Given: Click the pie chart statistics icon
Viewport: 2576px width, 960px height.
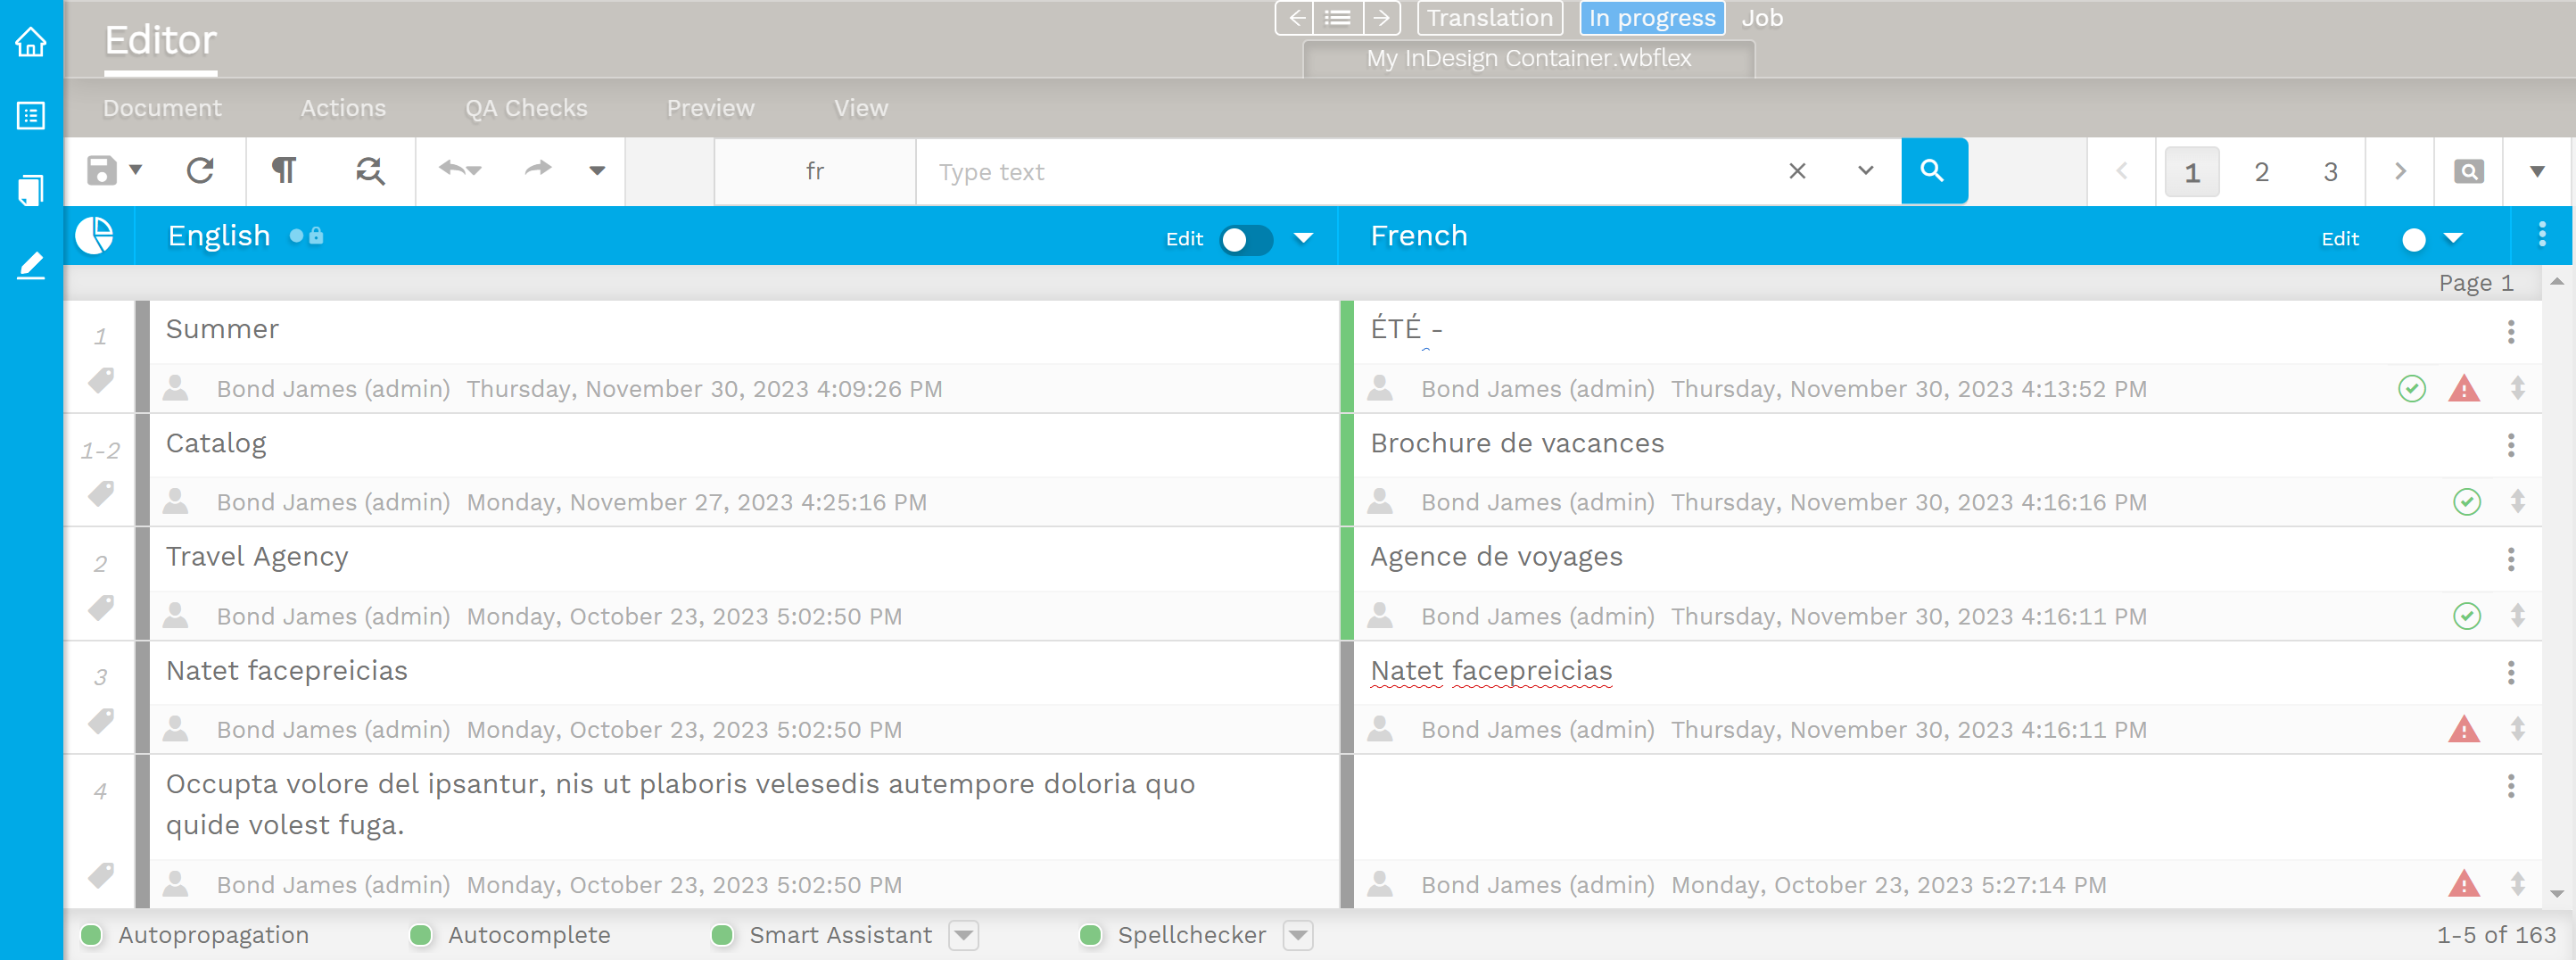Looking at the screenshot, I should (x=95, y=236).
